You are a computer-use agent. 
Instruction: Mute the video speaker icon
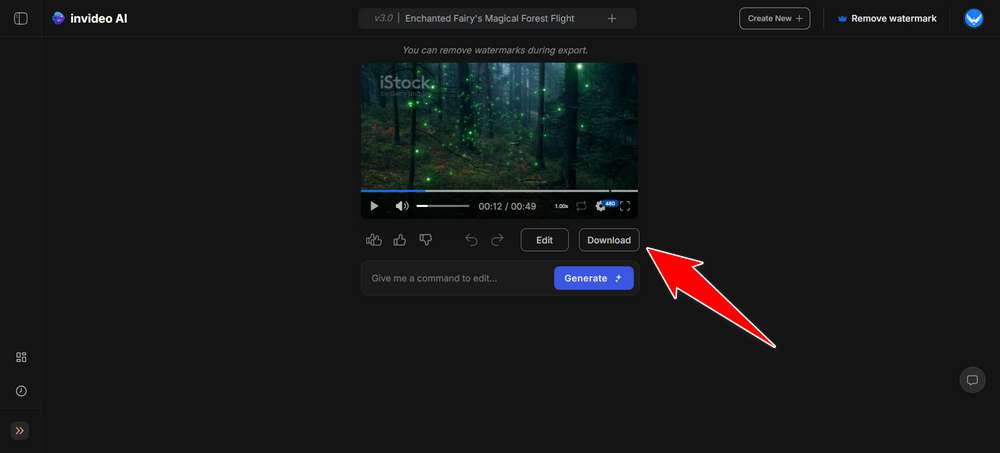click(x=402, y=206)
